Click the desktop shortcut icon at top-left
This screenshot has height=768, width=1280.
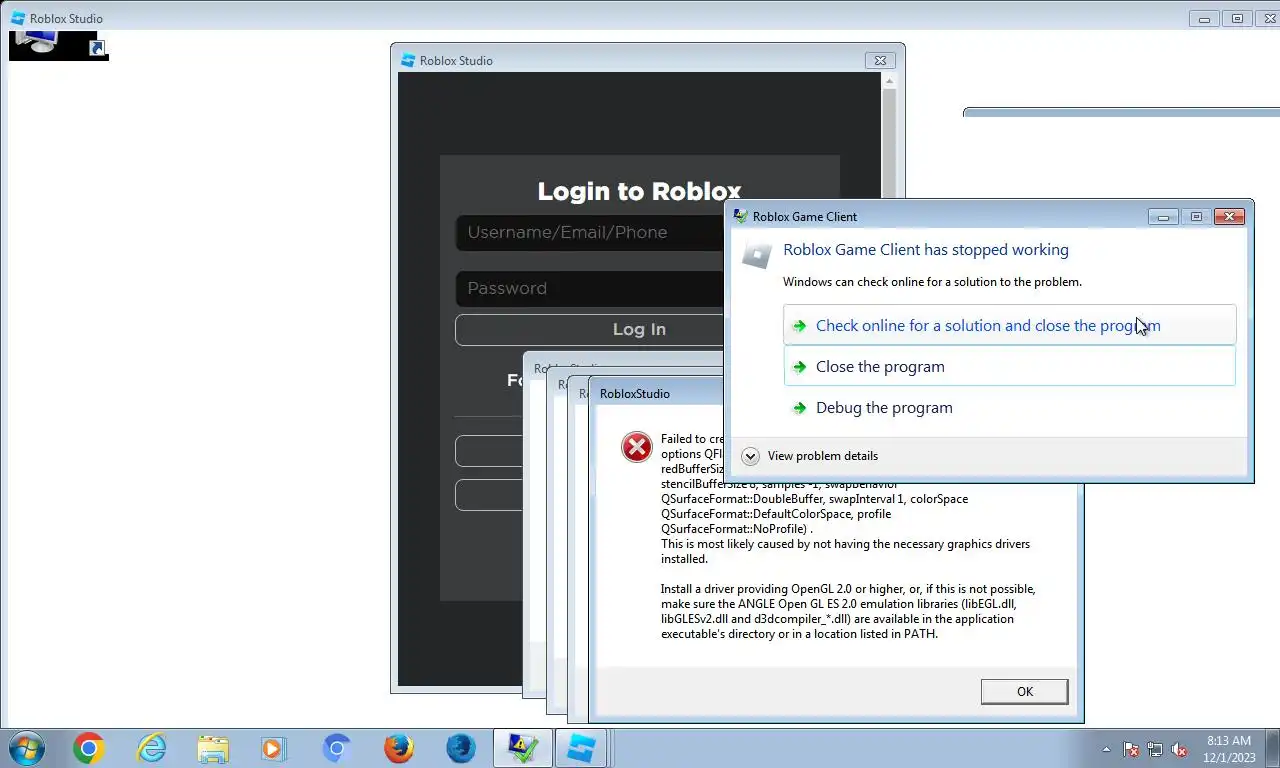pyautogui.click(x=59, y=45)
